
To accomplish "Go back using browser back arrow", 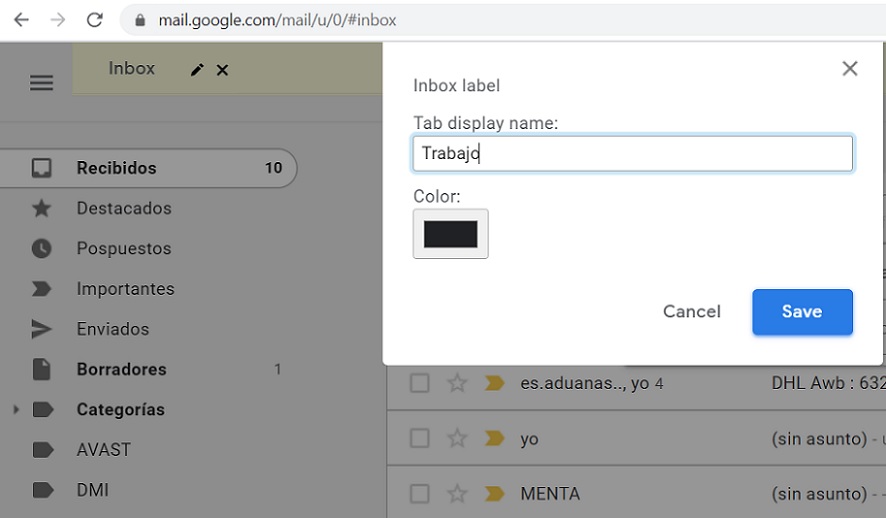I will point(21,20).
